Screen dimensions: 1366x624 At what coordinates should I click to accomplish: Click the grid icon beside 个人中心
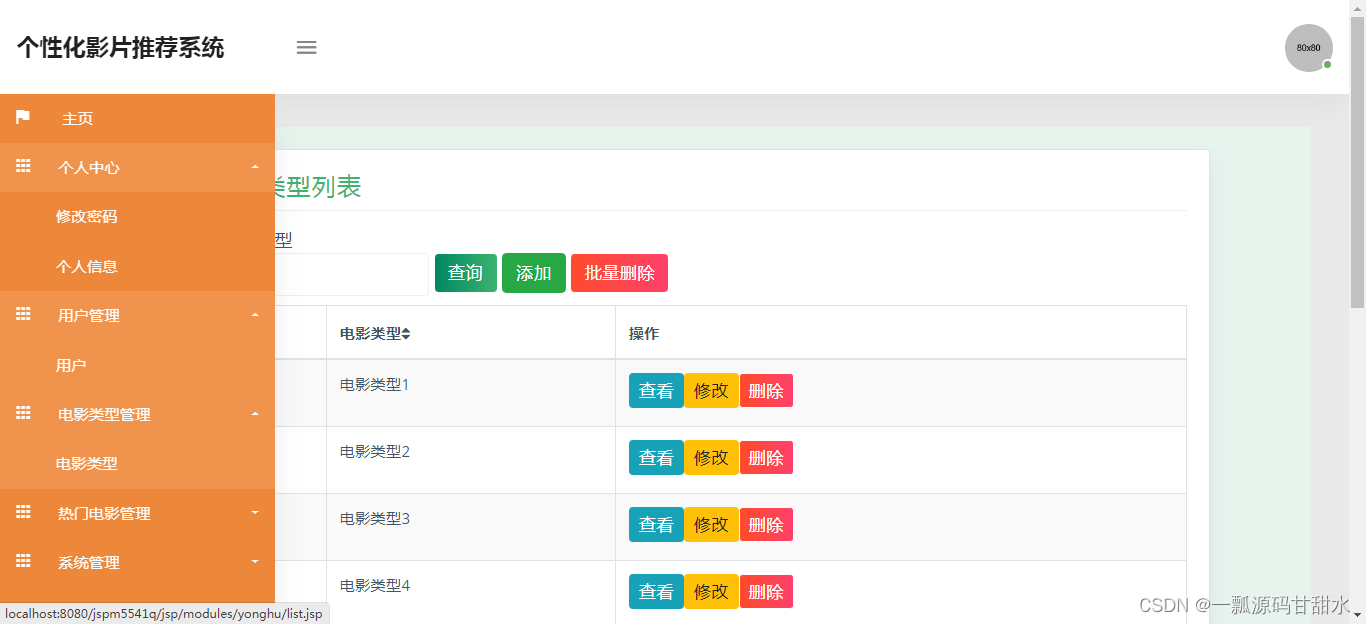(x=23, y=167)
